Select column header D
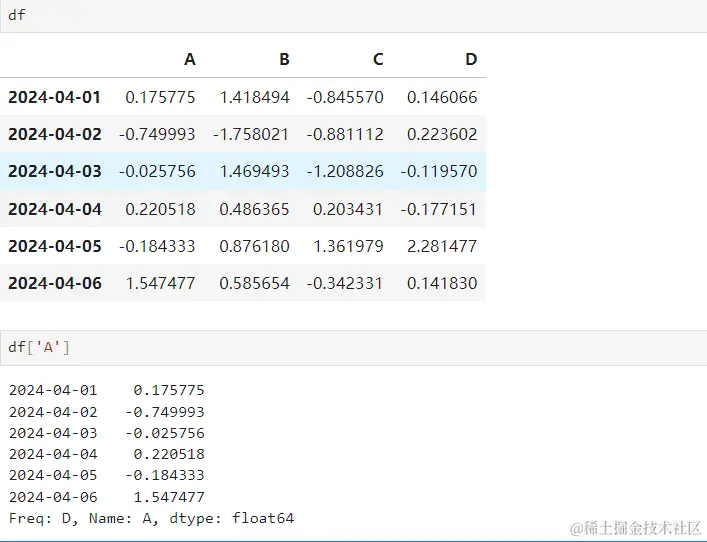This screenshot has height=542, width=707. coord(471,59)
